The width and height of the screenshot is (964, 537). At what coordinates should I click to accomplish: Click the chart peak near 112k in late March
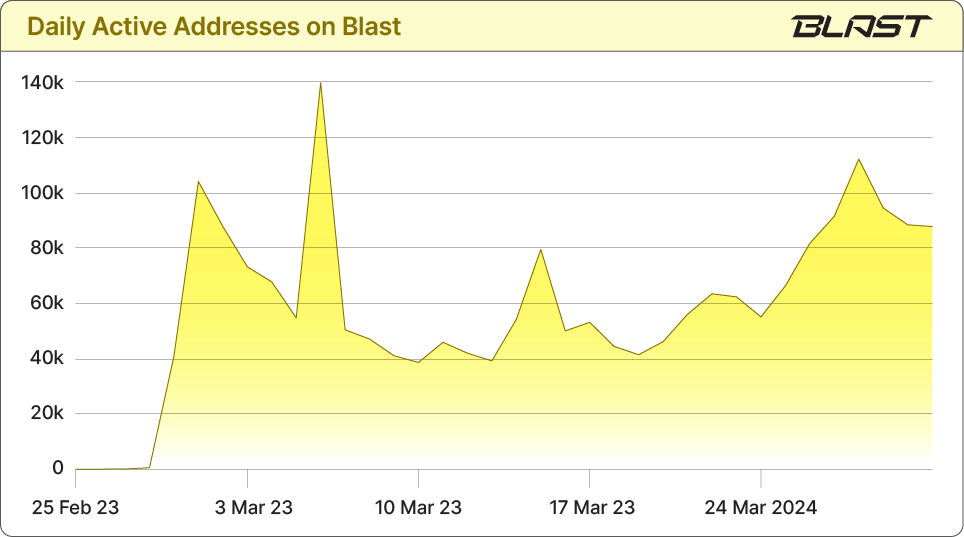click(858, 159)
